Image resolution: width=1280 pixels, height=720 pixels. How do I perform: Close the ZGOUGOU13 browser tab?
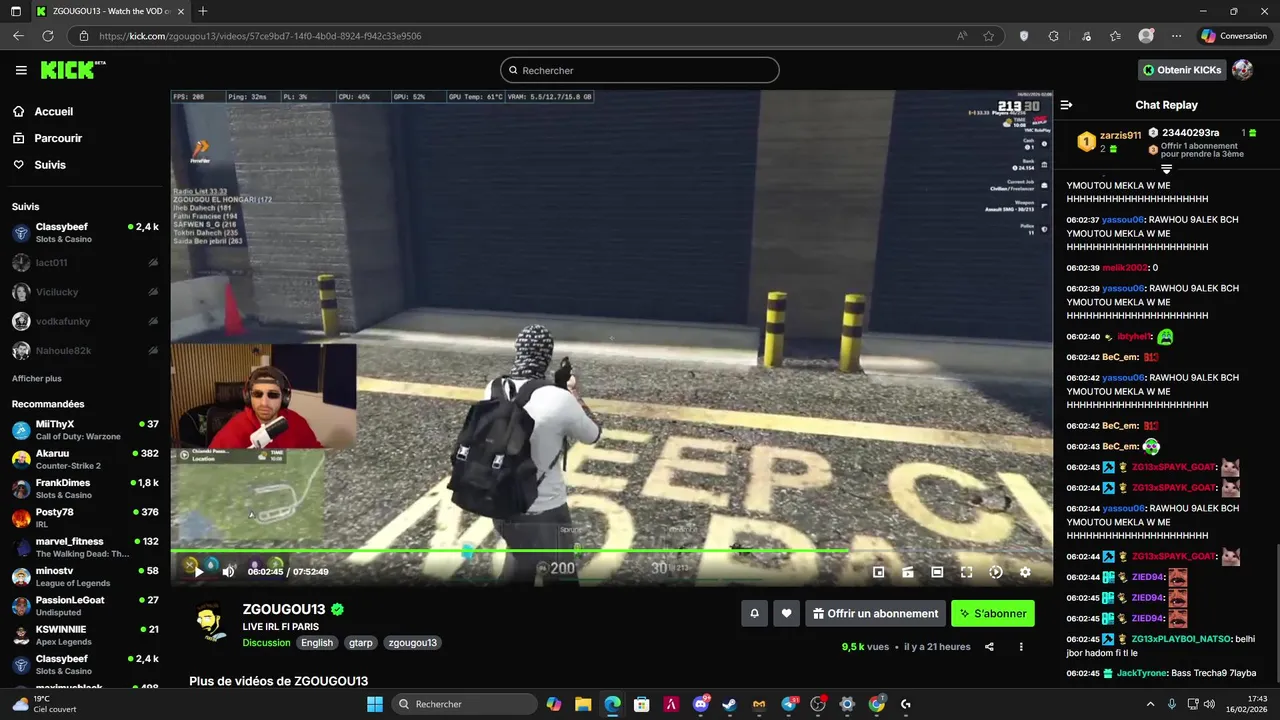tap(180, 11)
